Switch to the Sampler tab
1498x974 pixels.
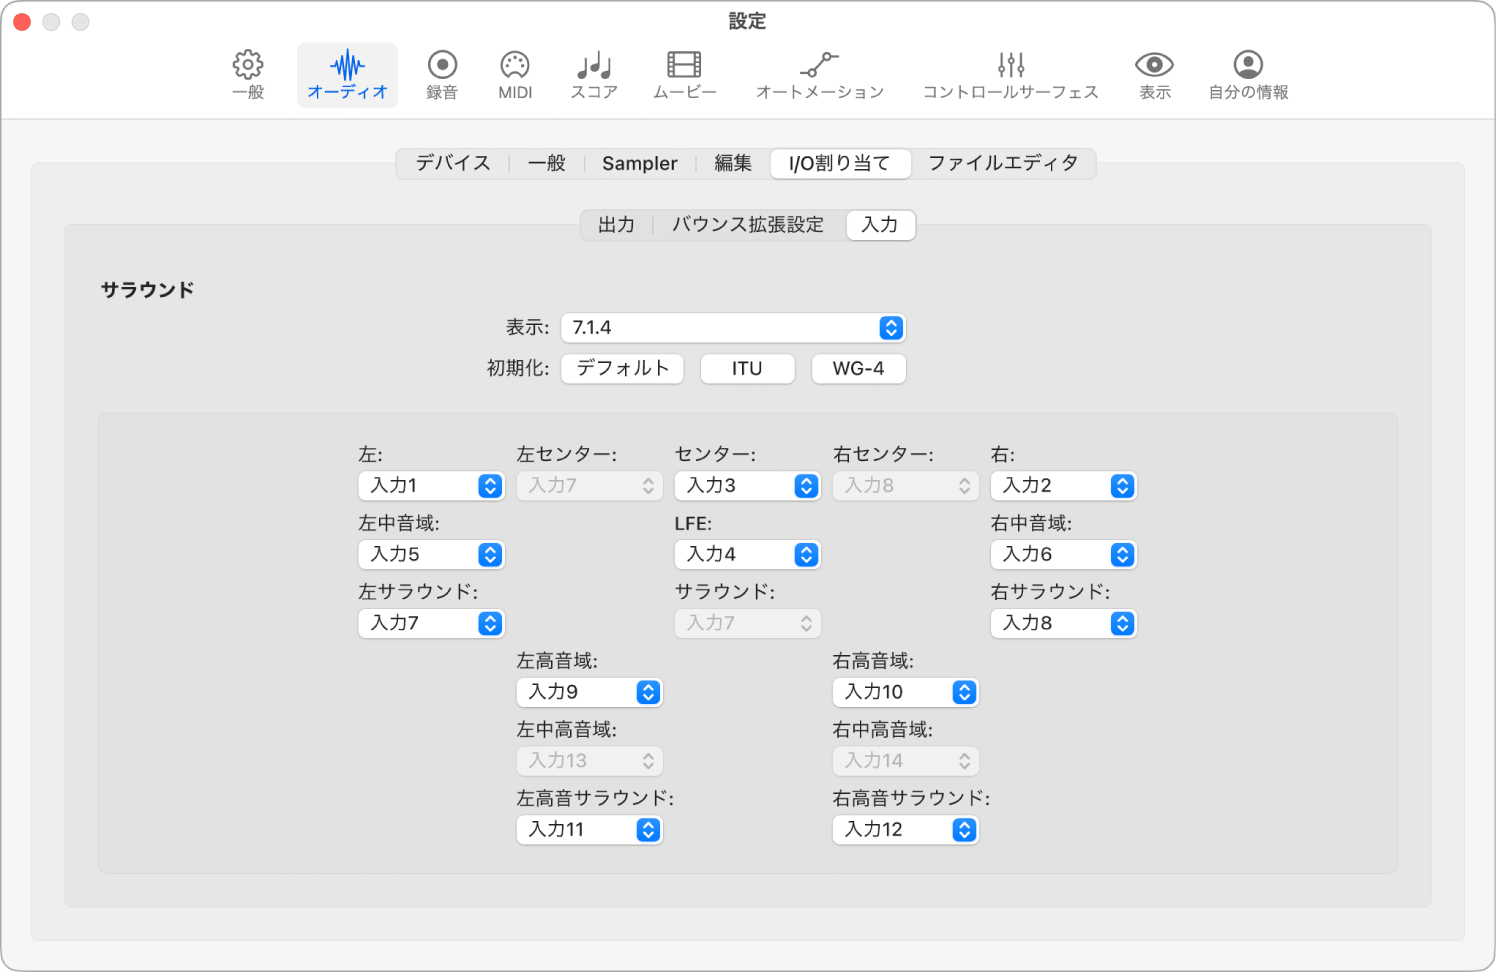click(x=640, y=163)
